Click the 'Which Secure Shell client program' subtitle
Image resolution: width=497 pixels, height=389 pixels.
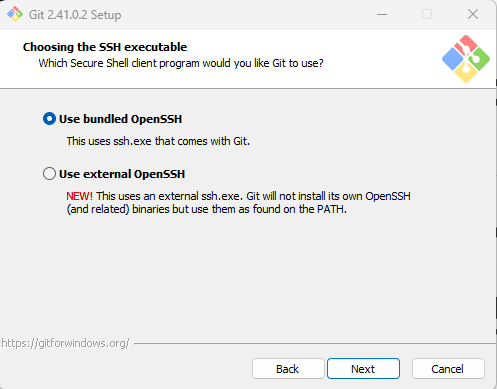[181, 63]
